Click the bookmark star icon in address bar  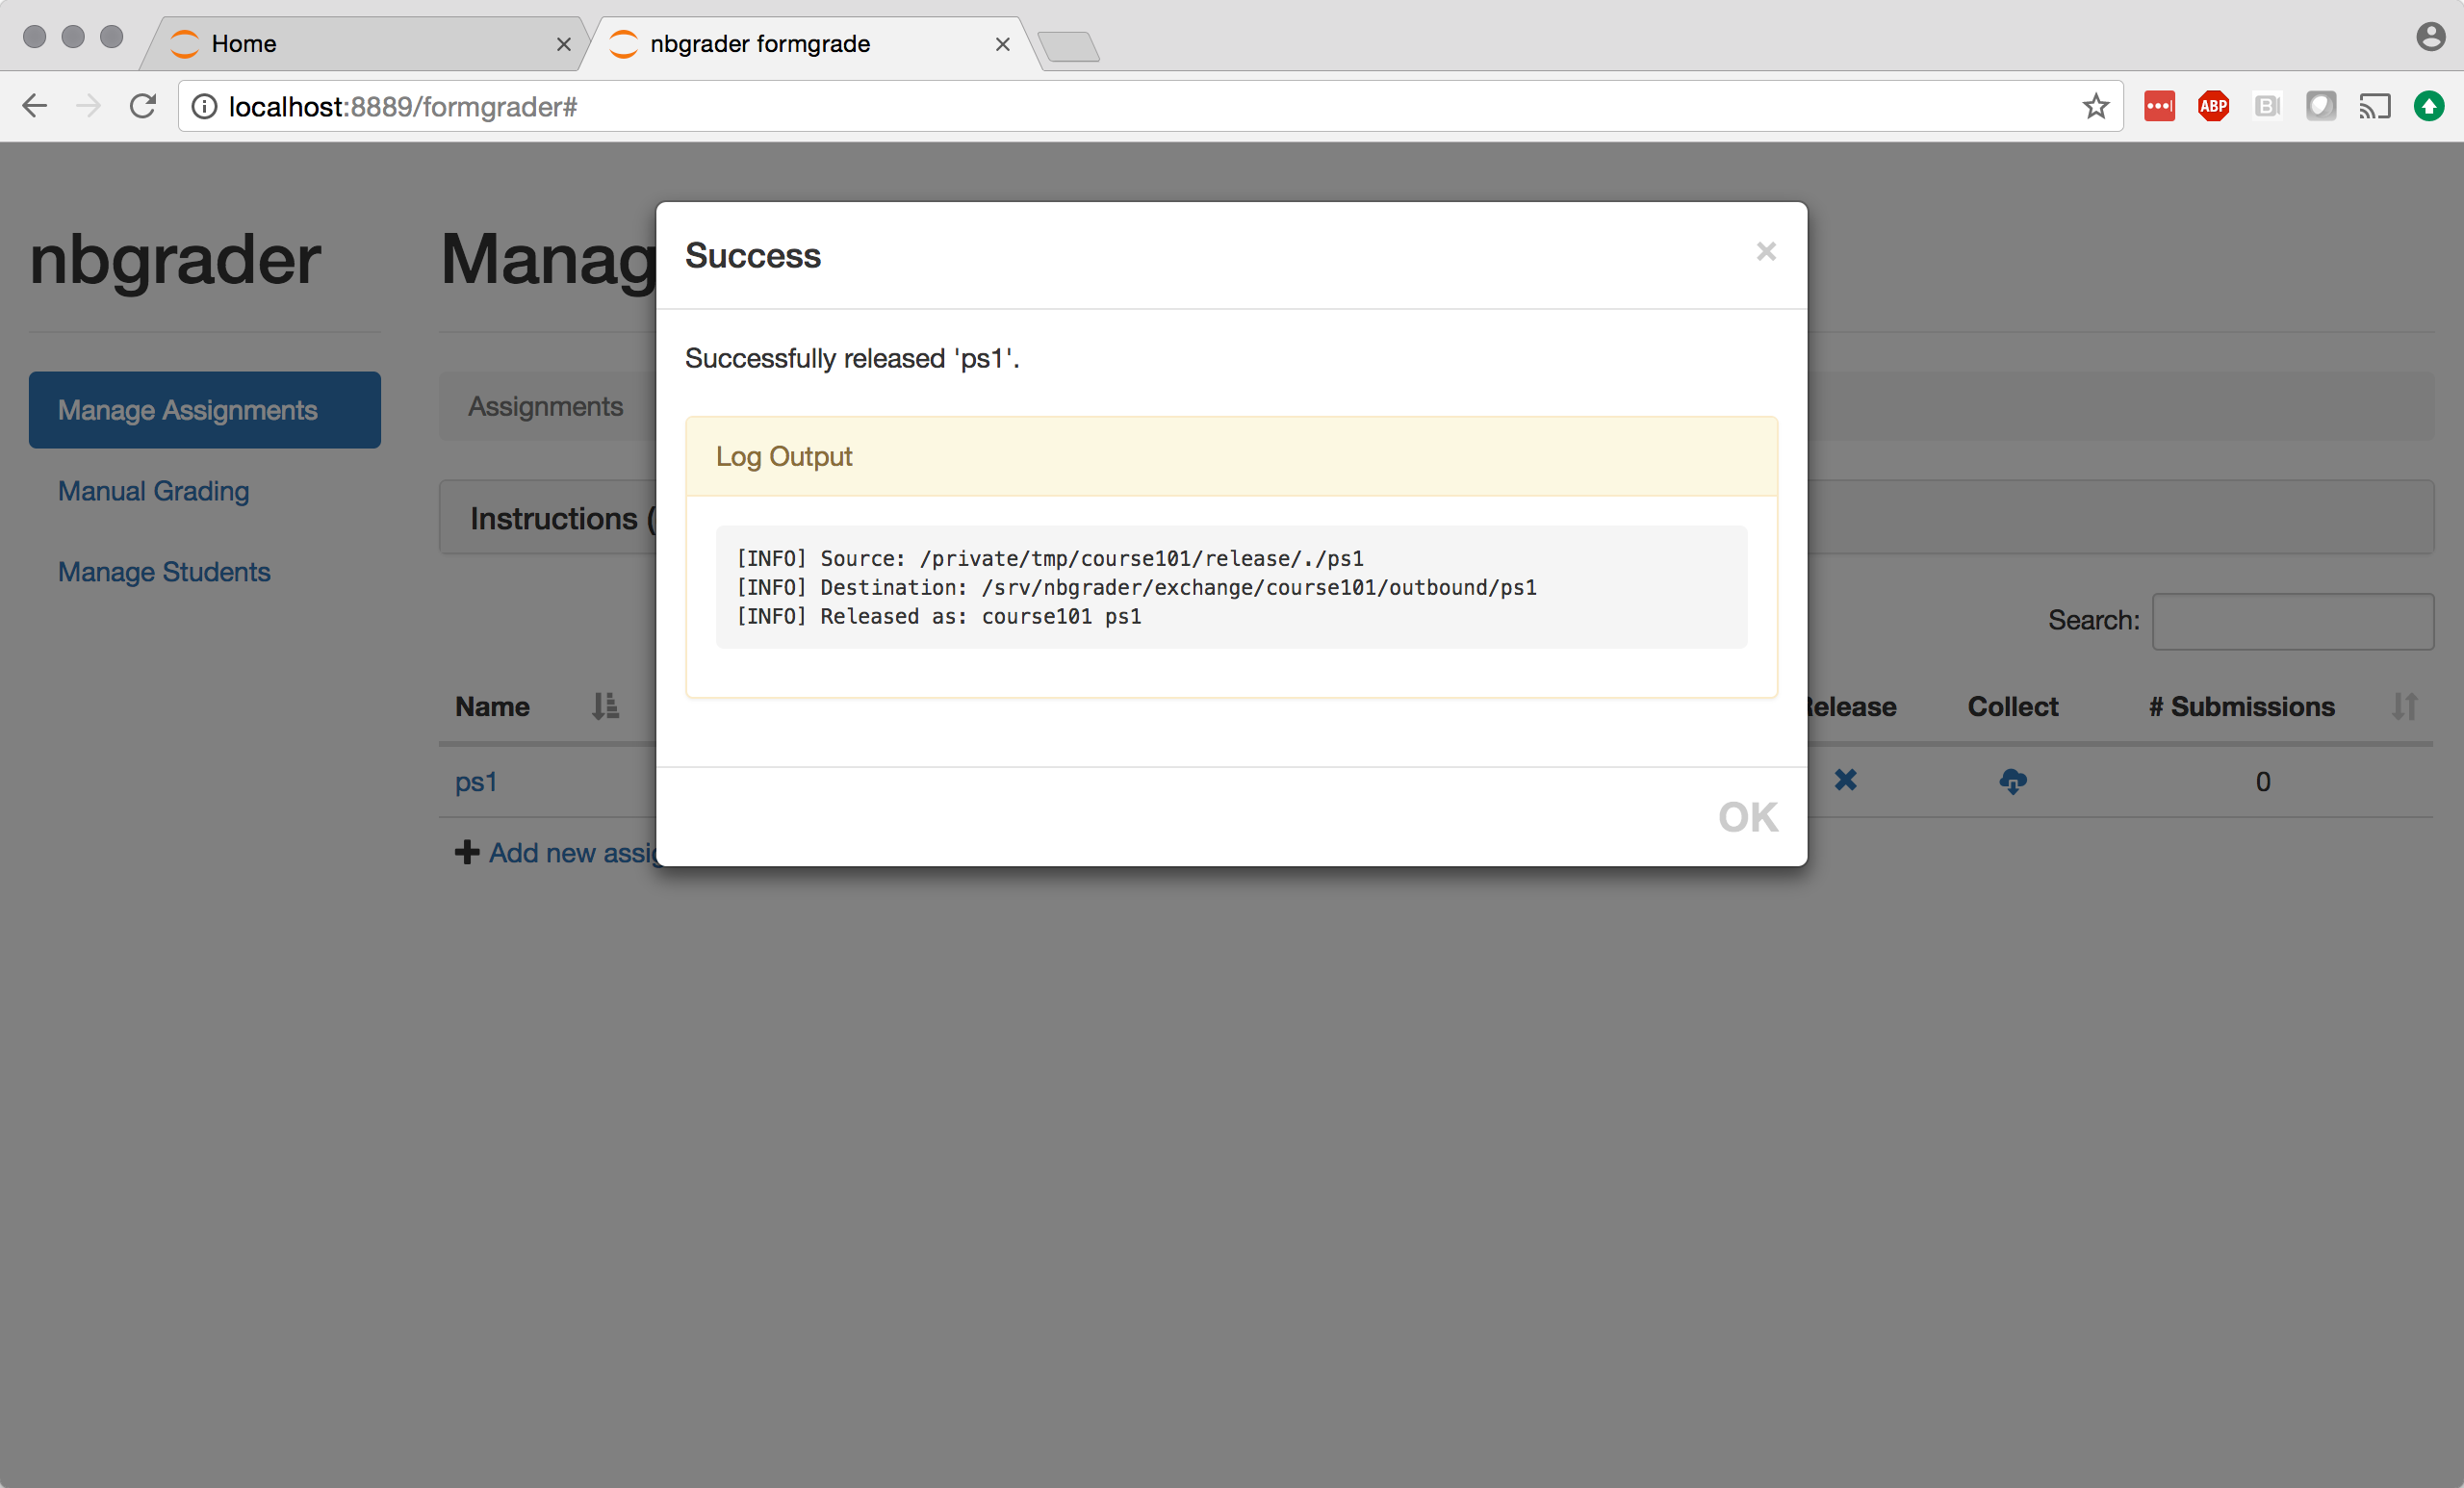2095,106
